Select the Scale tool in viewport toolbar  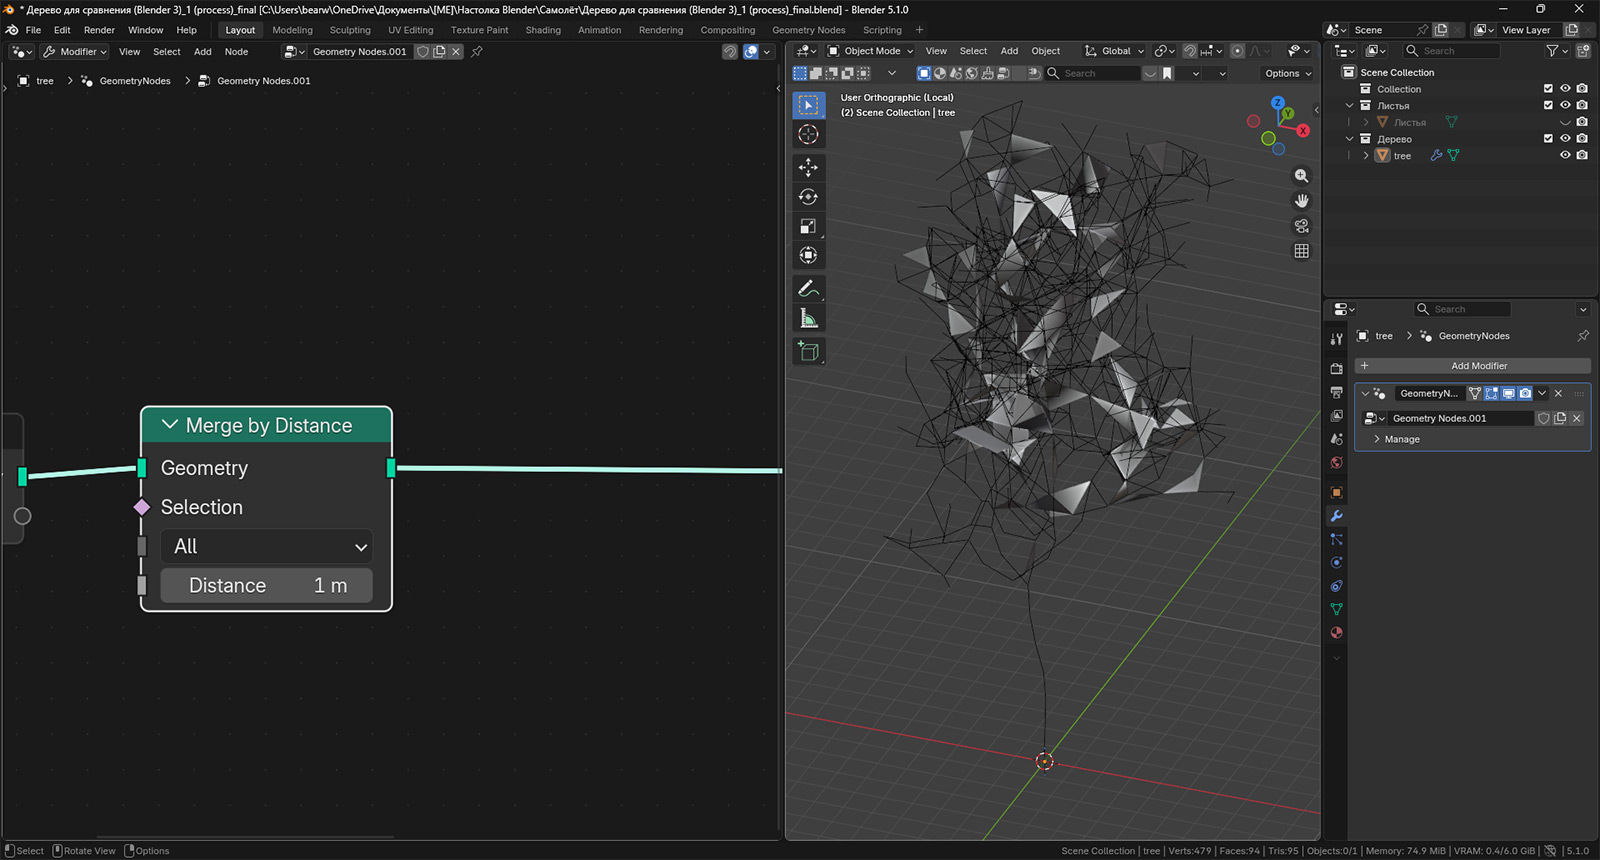[x=808, y=226]
